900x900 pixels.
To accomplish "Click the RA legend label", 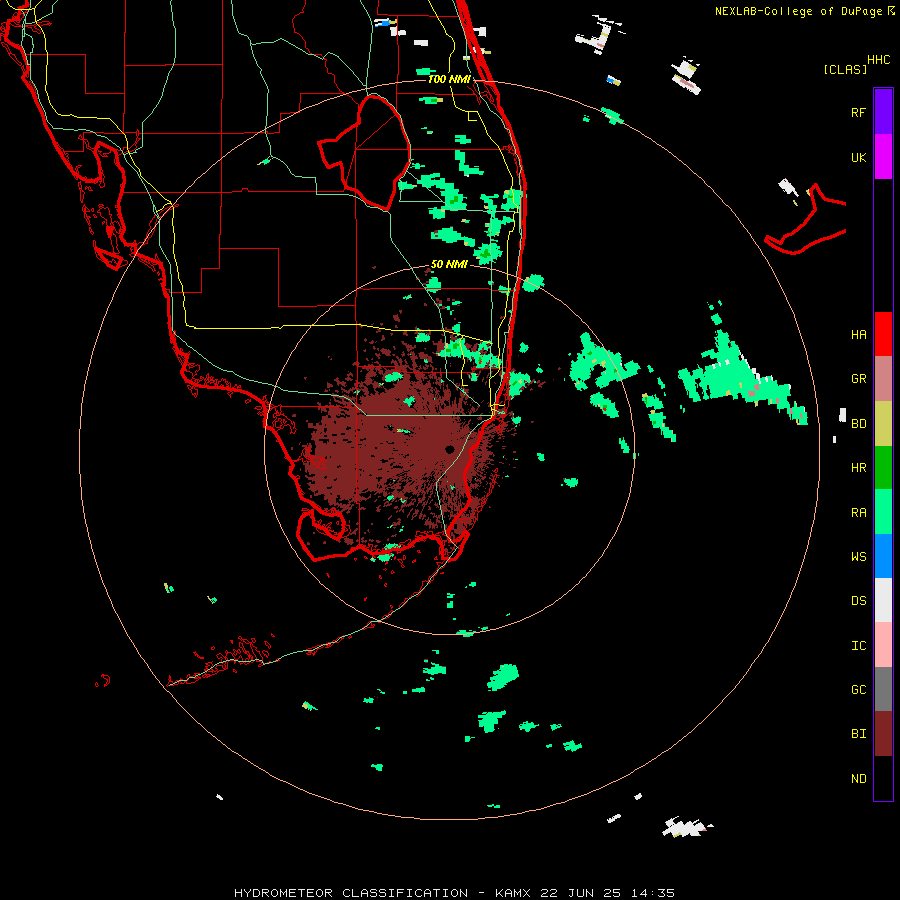I will tap(859, 513).
